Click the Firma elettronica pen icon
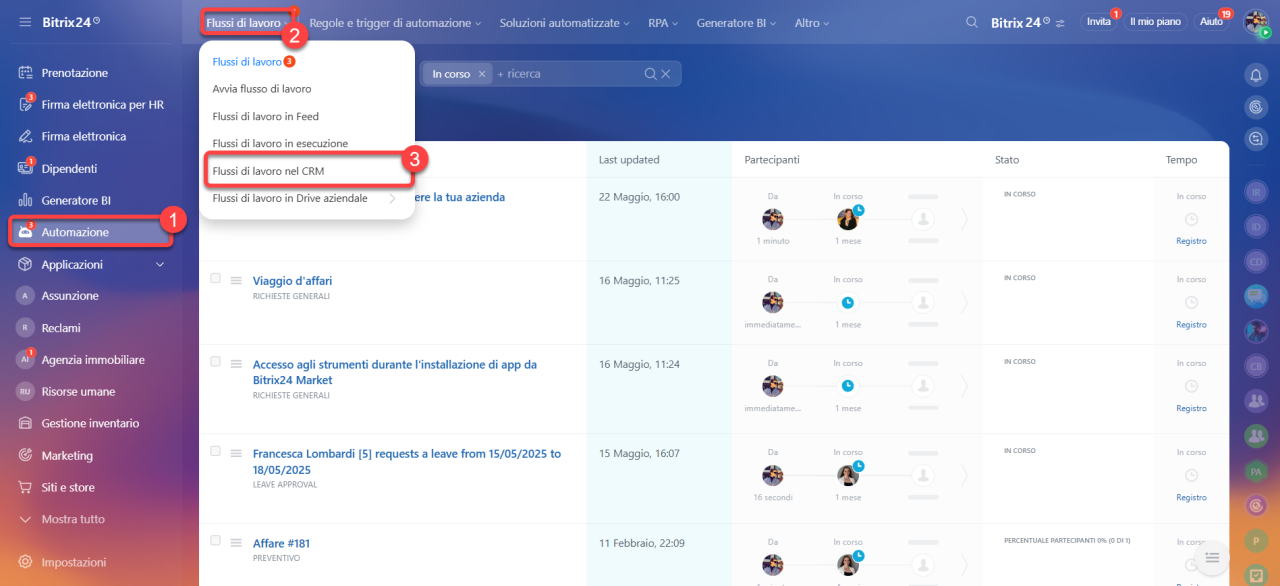The width and height of the screenshot is (1280, 586). (26, 136)
